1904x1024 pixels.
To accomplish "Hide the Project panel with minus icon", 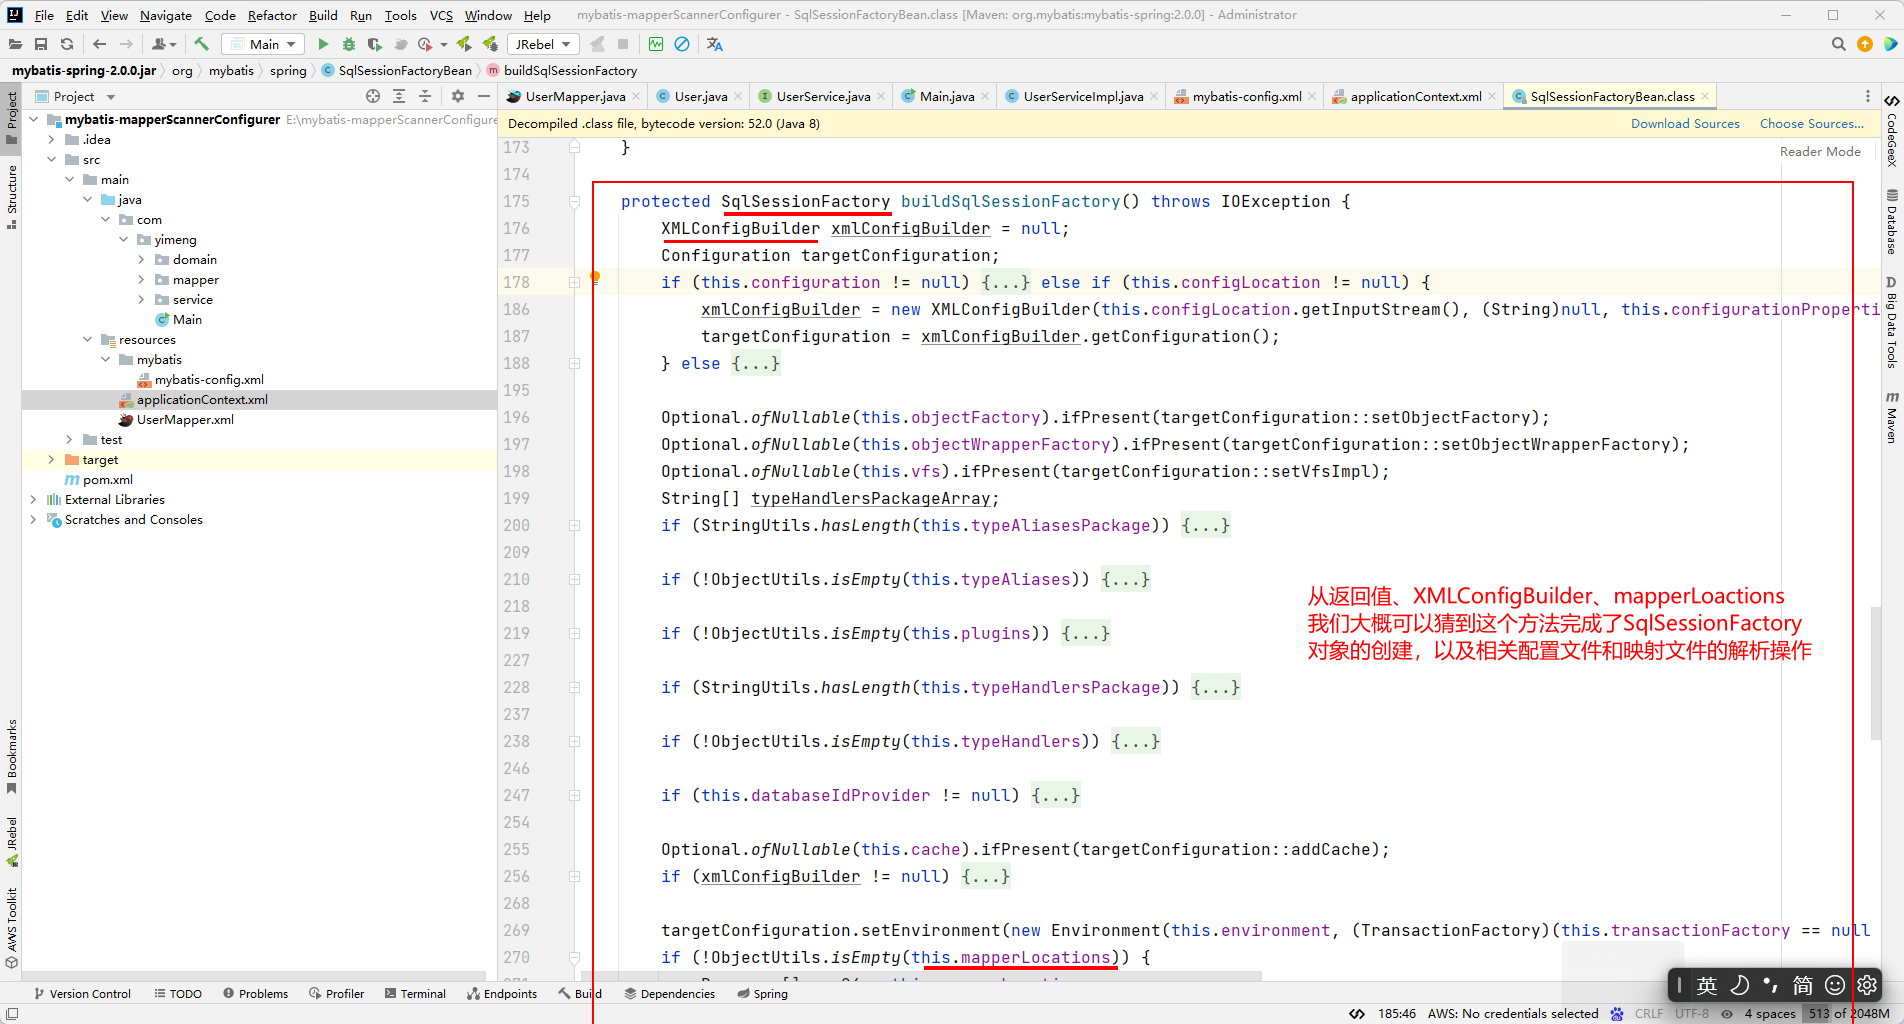I will pyautogui.click(x=484, y=96).
